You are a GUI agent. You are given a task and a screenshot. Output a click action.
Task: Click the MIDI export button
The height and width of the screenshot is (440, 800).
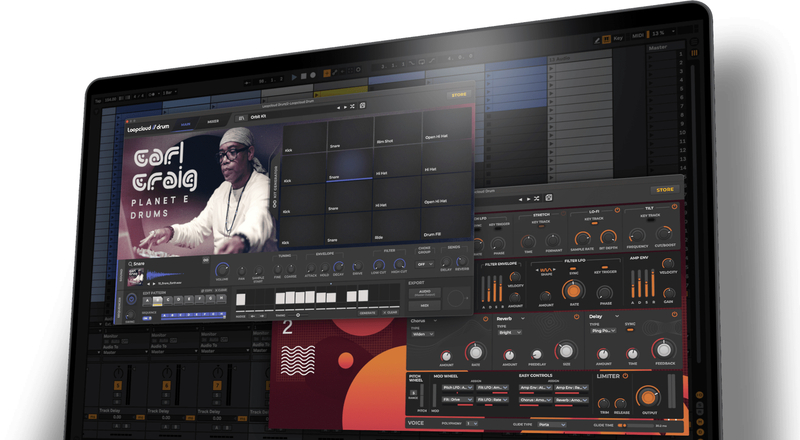424,305
